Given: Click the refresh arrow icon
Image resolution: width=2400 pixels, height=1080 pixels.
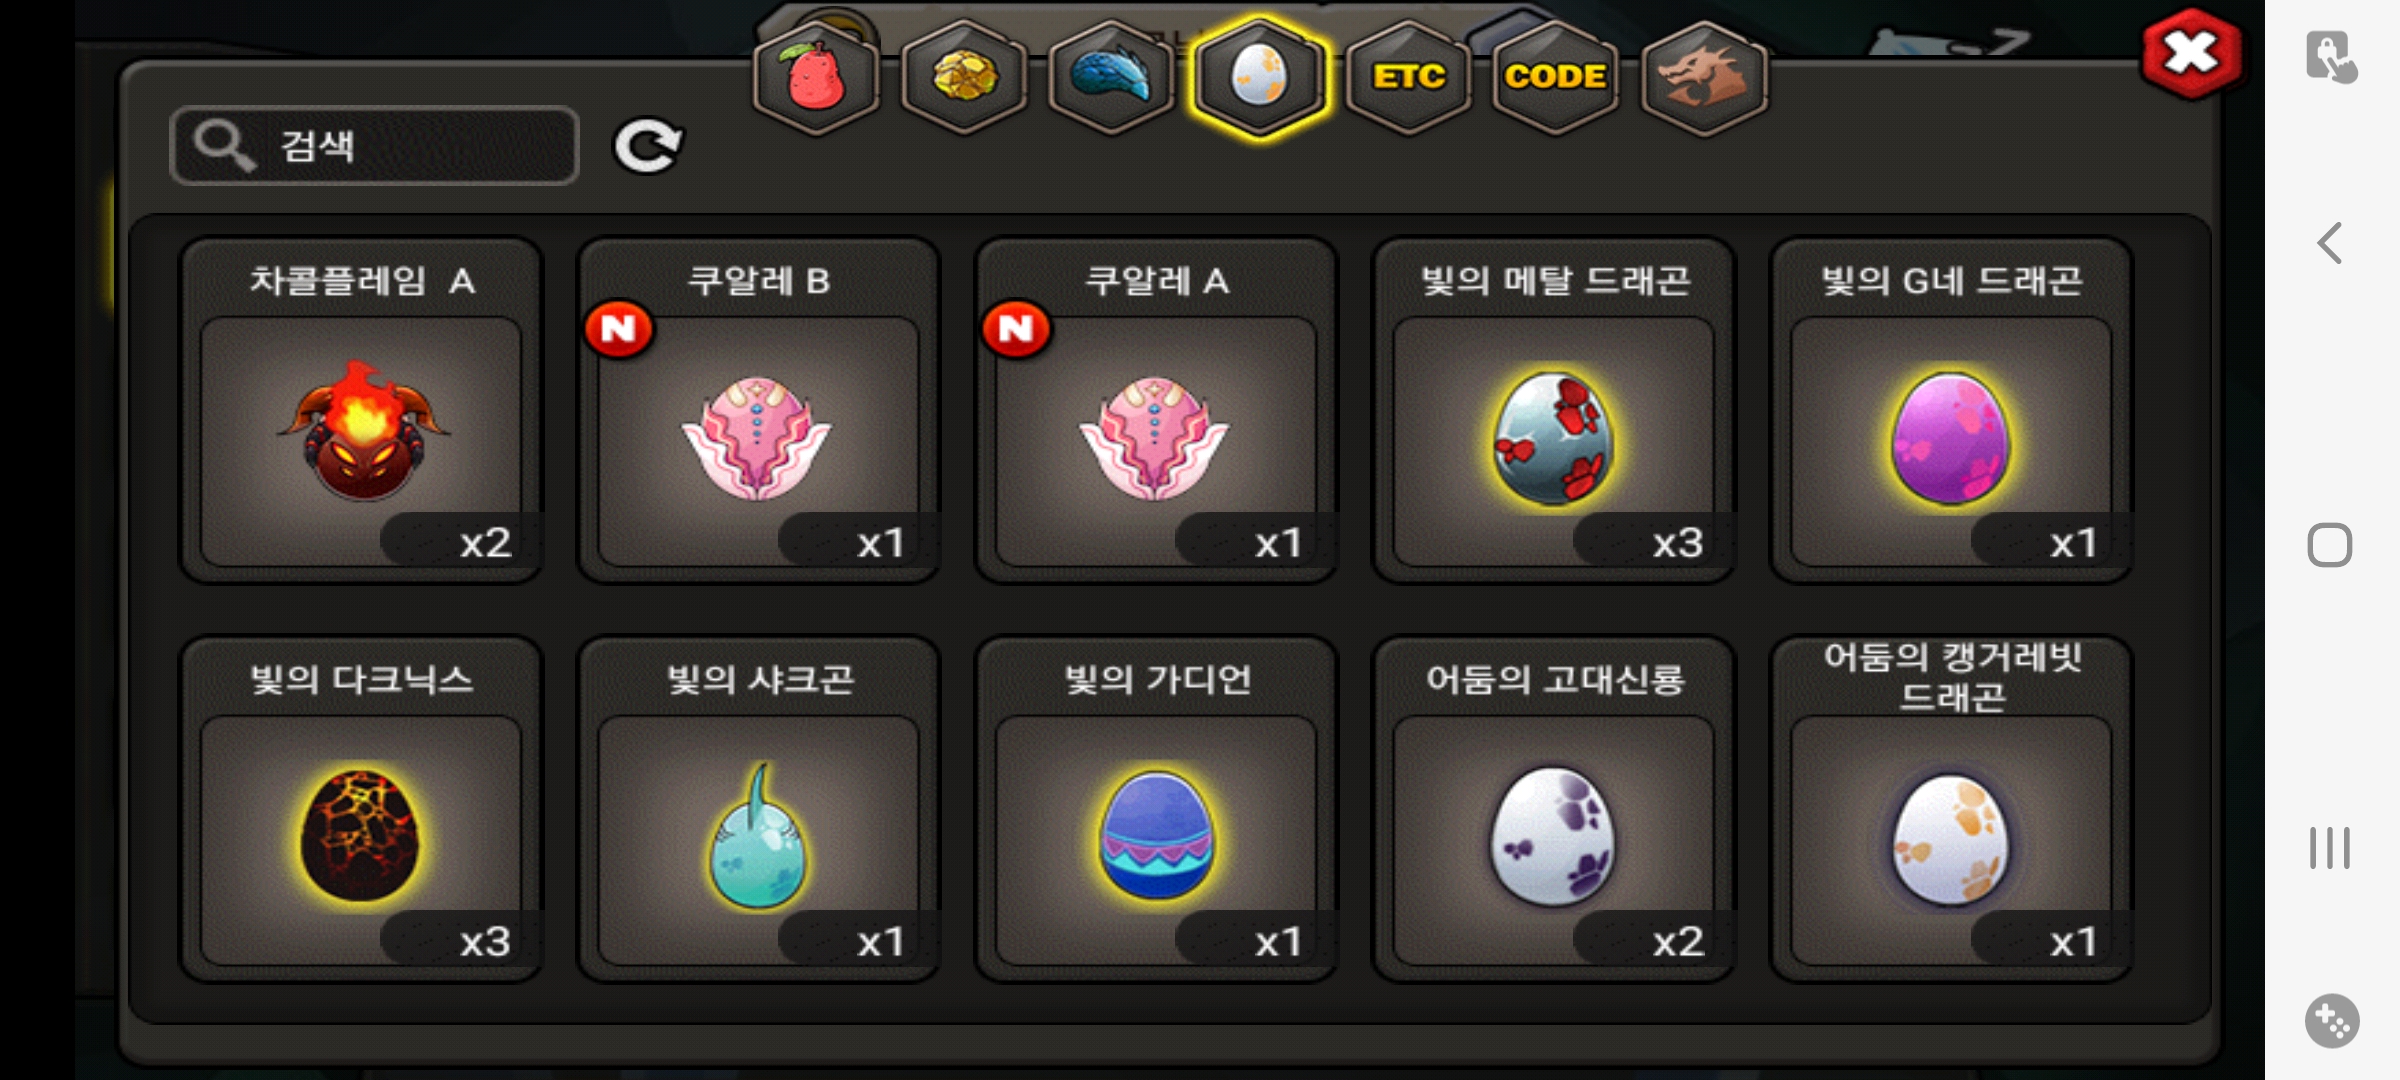Looking at the screenshot, I should coord(647,147).
